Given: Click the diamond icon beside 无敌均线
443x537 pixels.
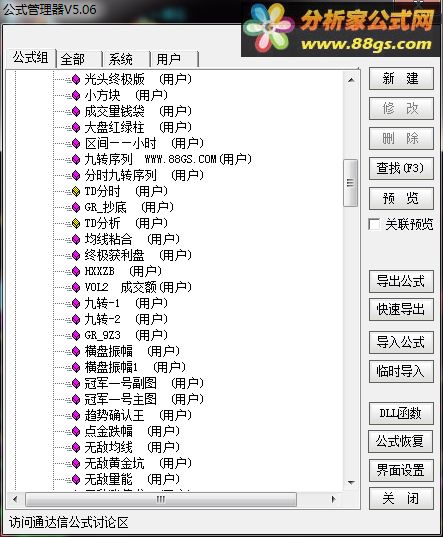Looking at the screenshot, I should click(x=76, y=447).
